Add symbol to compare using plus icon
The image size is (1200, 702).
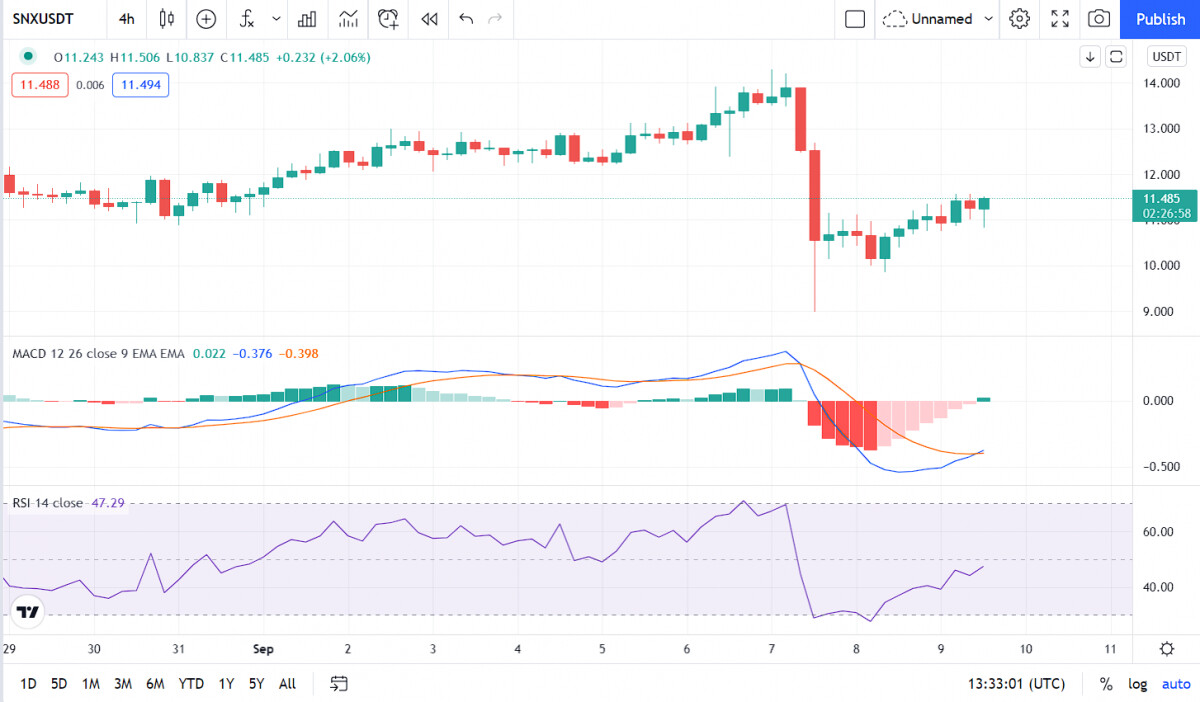tap(206, 18)
